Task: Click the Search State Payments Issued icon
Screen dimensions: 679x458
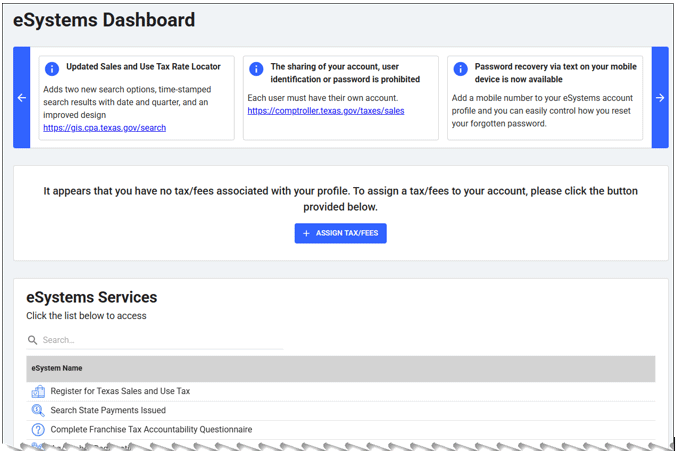Action: (38, 410)
